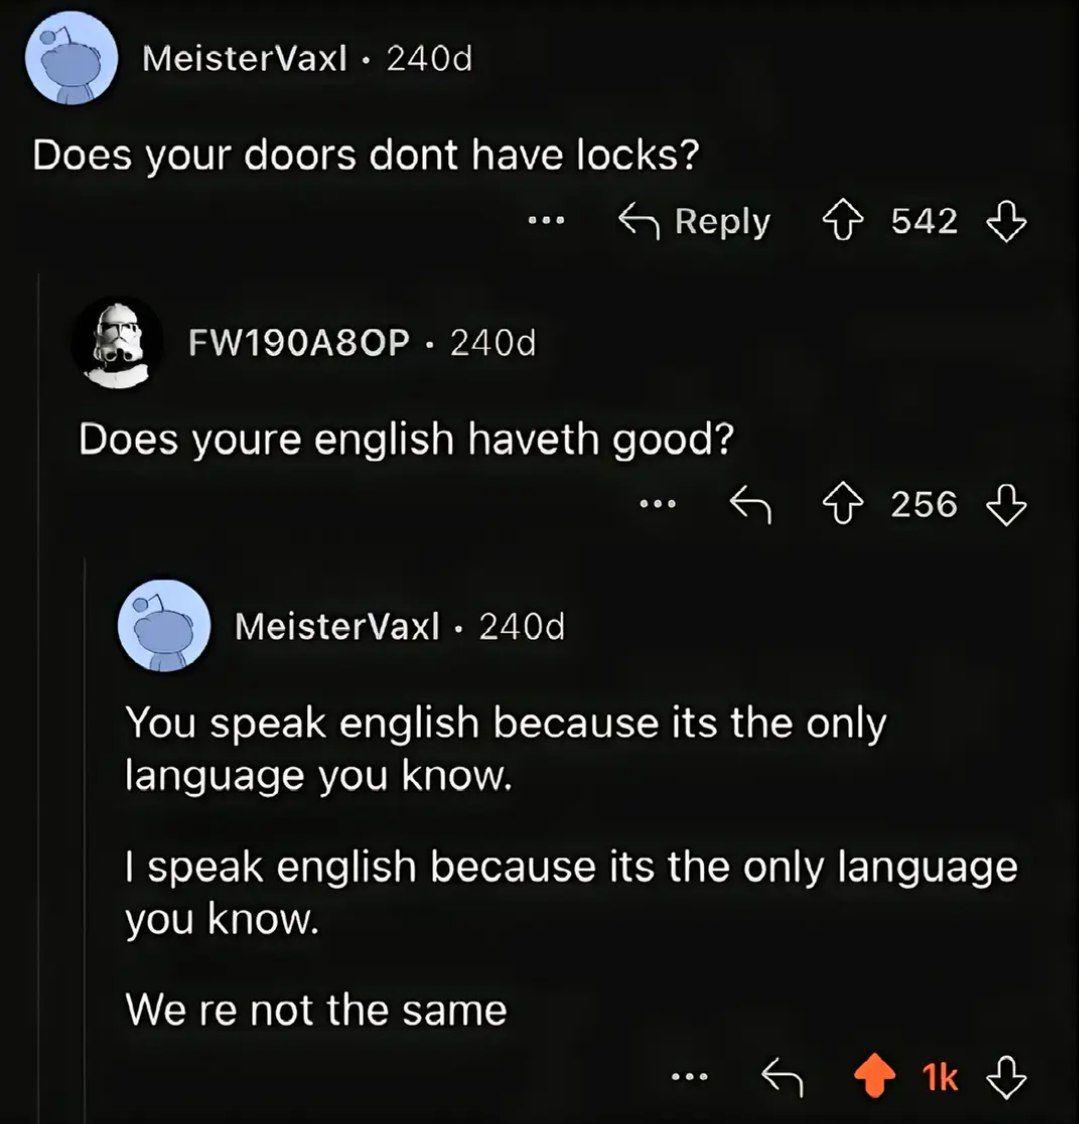Open three-dot menu on the 1k comment
Viewport: 1079px width, 1124px height.
689,1076
